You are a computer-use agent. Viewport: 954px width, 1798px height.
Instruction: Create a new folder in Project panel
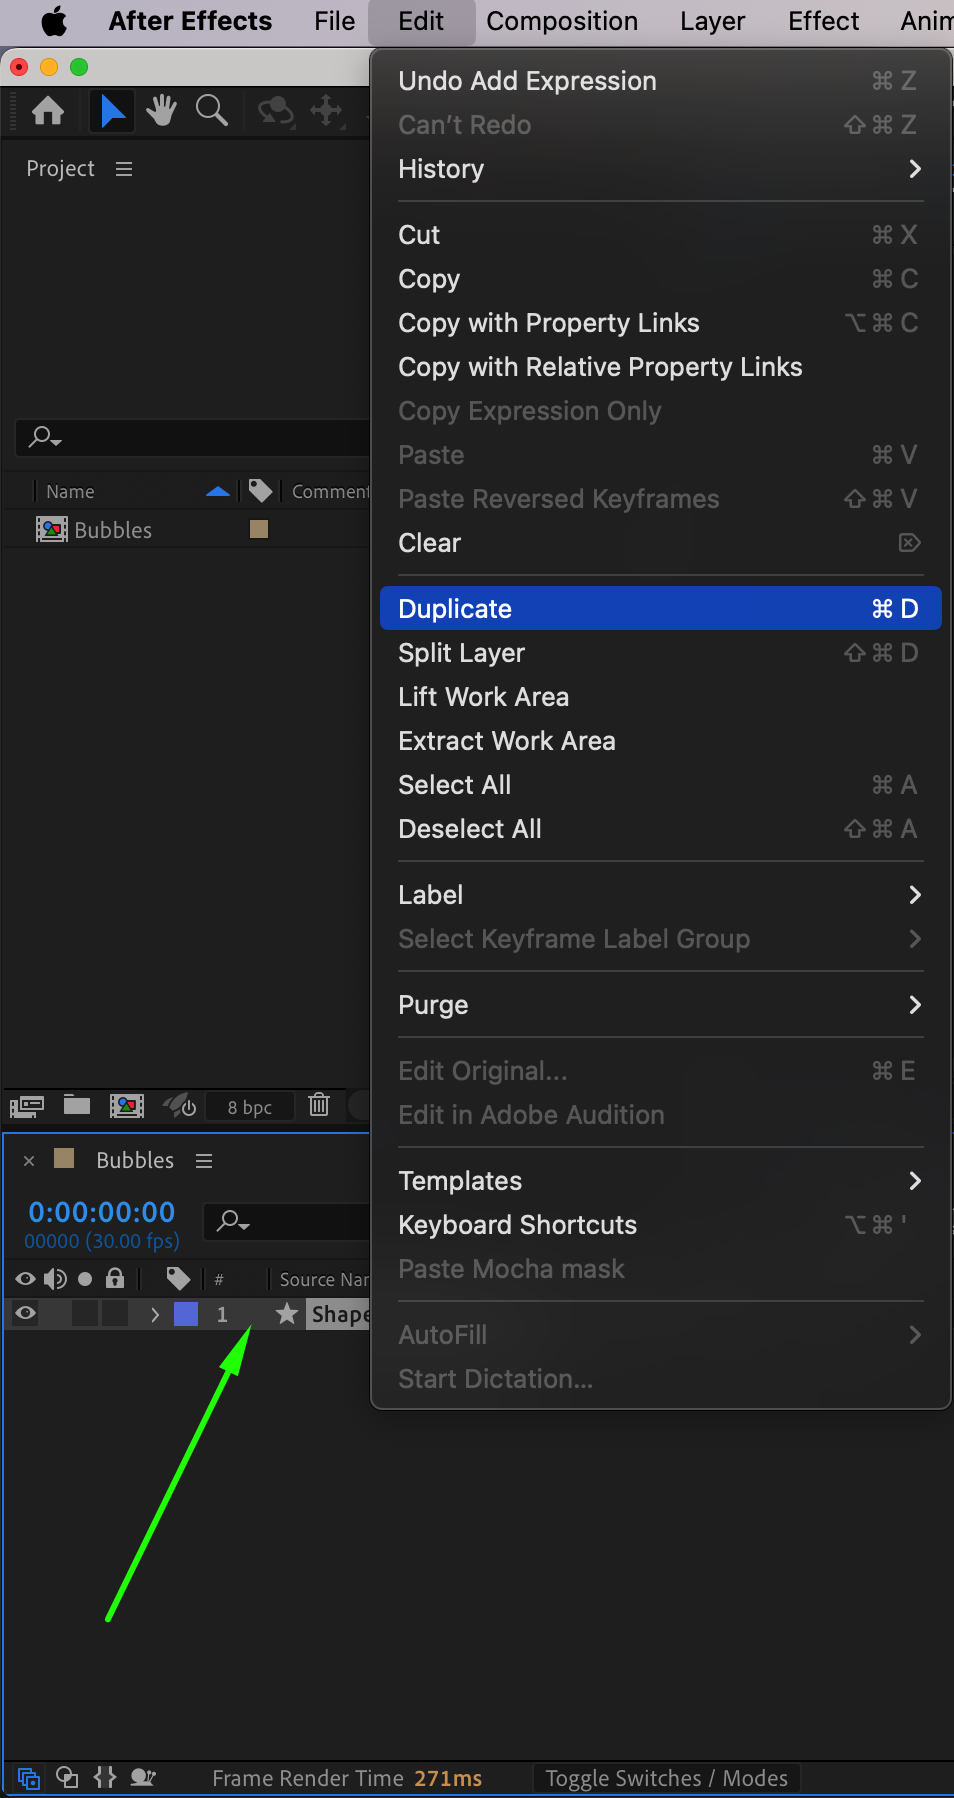pos(77,1105)
